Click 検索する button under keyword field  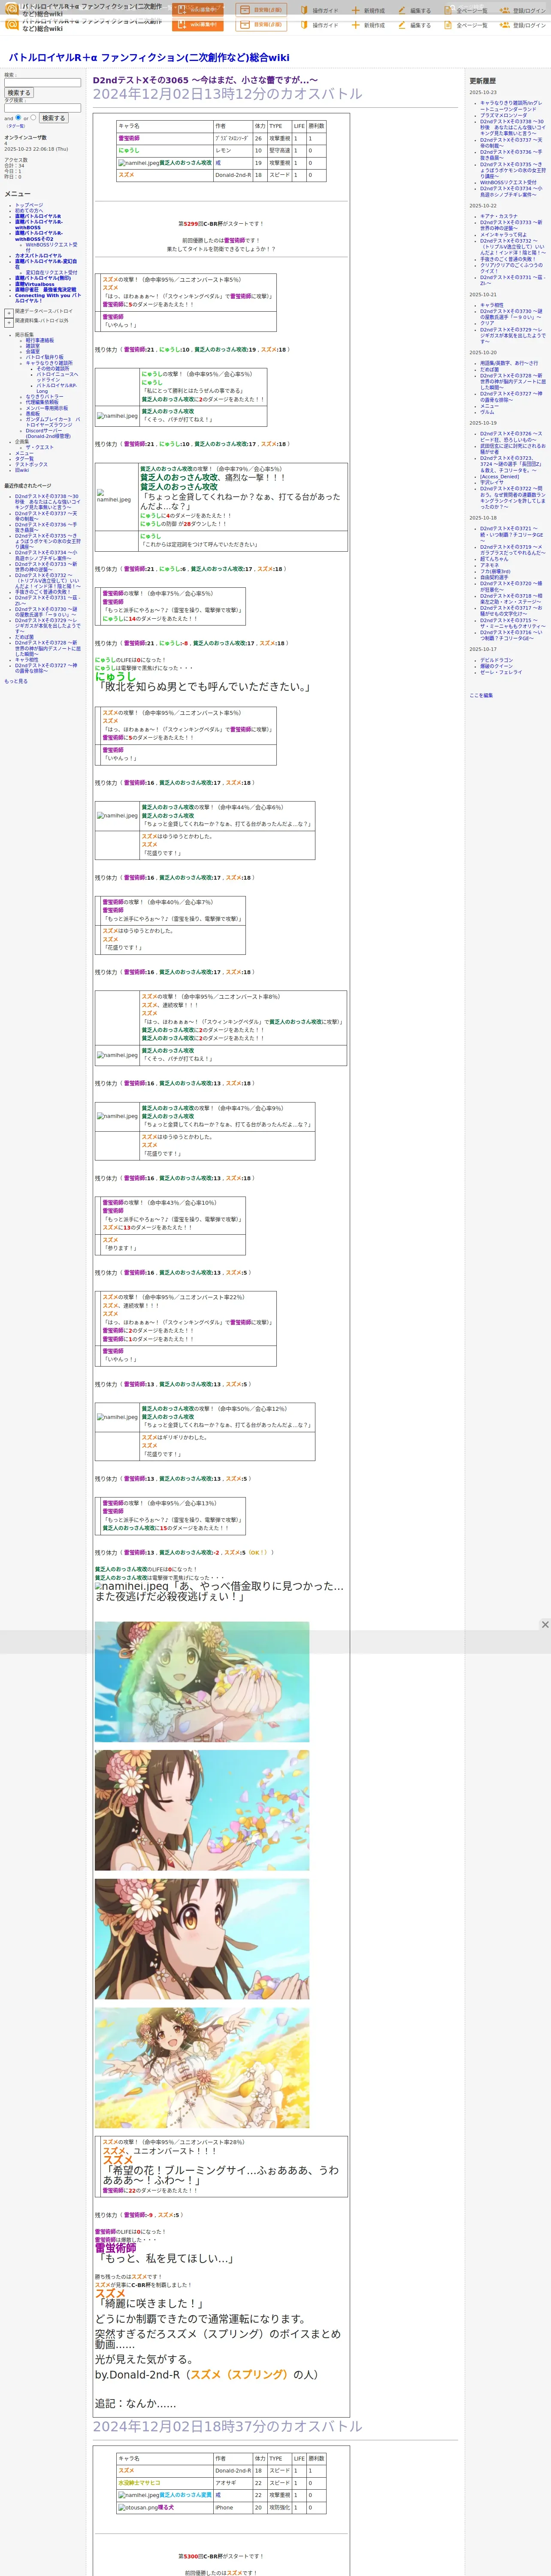pos(19,93)
